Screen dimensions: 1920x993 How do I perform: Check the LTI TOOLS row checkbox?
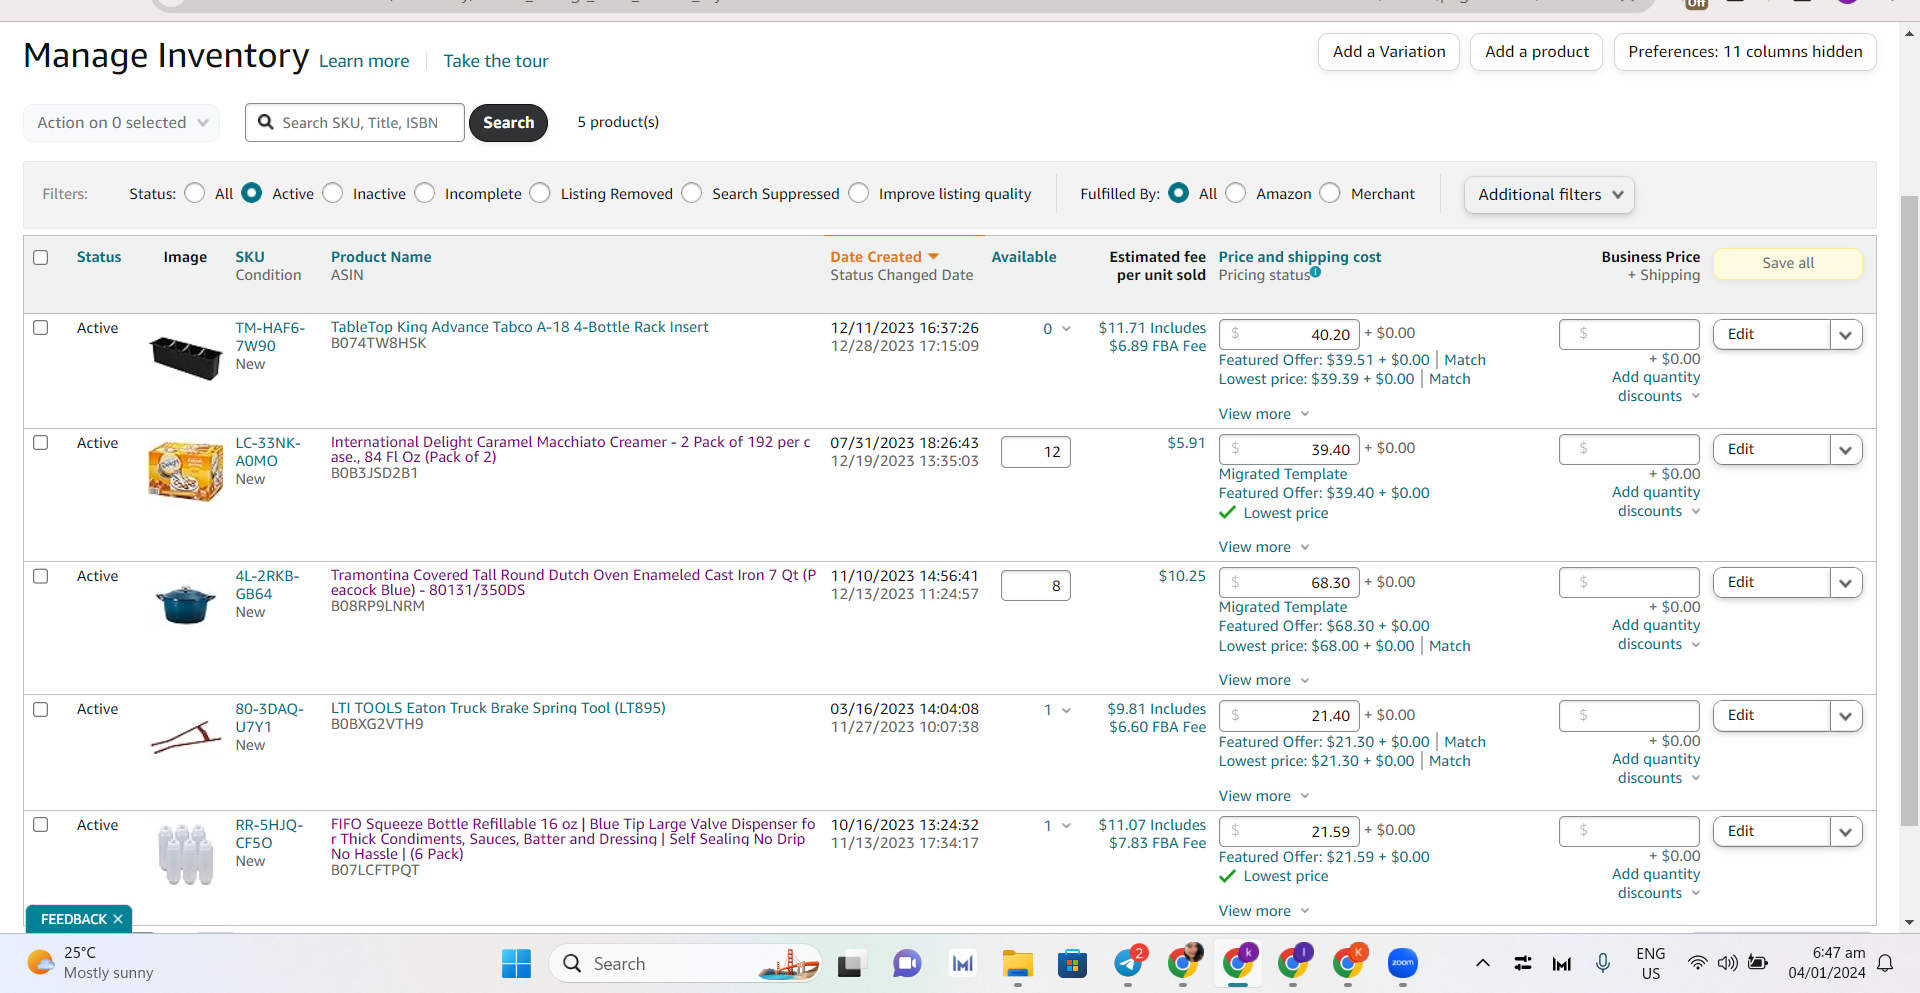pos(41,709)
